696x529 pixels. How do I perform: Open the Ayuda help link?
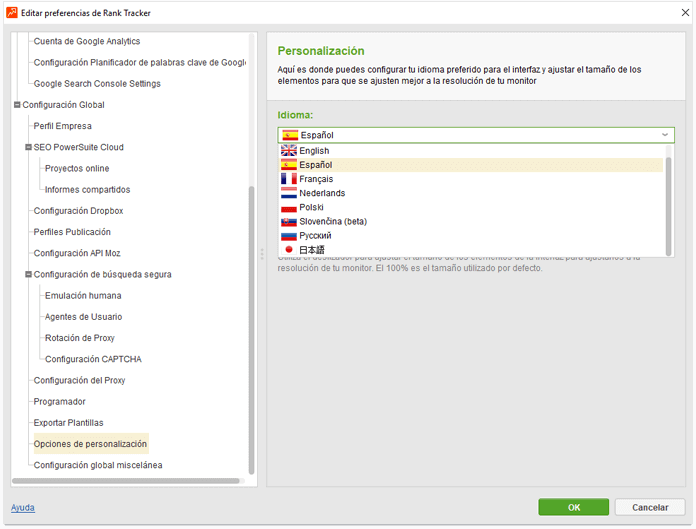coord(23,507)
